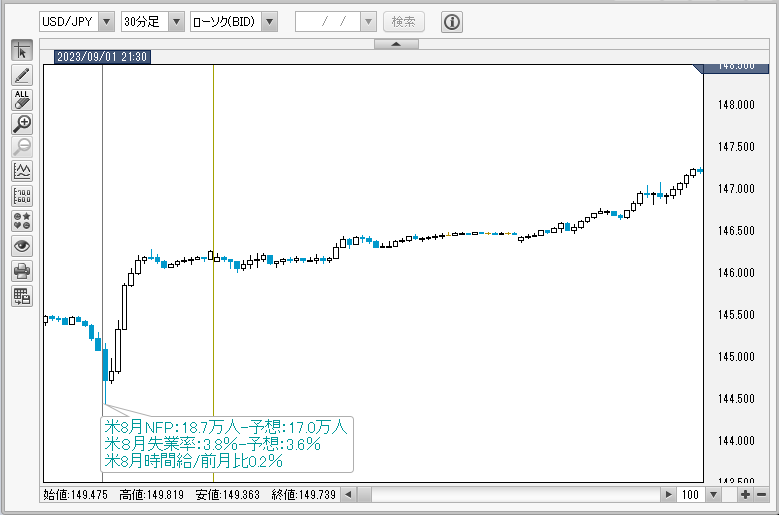Click the 146.000 price axis label
Viewport: 779px width, 515px height.
736,273
